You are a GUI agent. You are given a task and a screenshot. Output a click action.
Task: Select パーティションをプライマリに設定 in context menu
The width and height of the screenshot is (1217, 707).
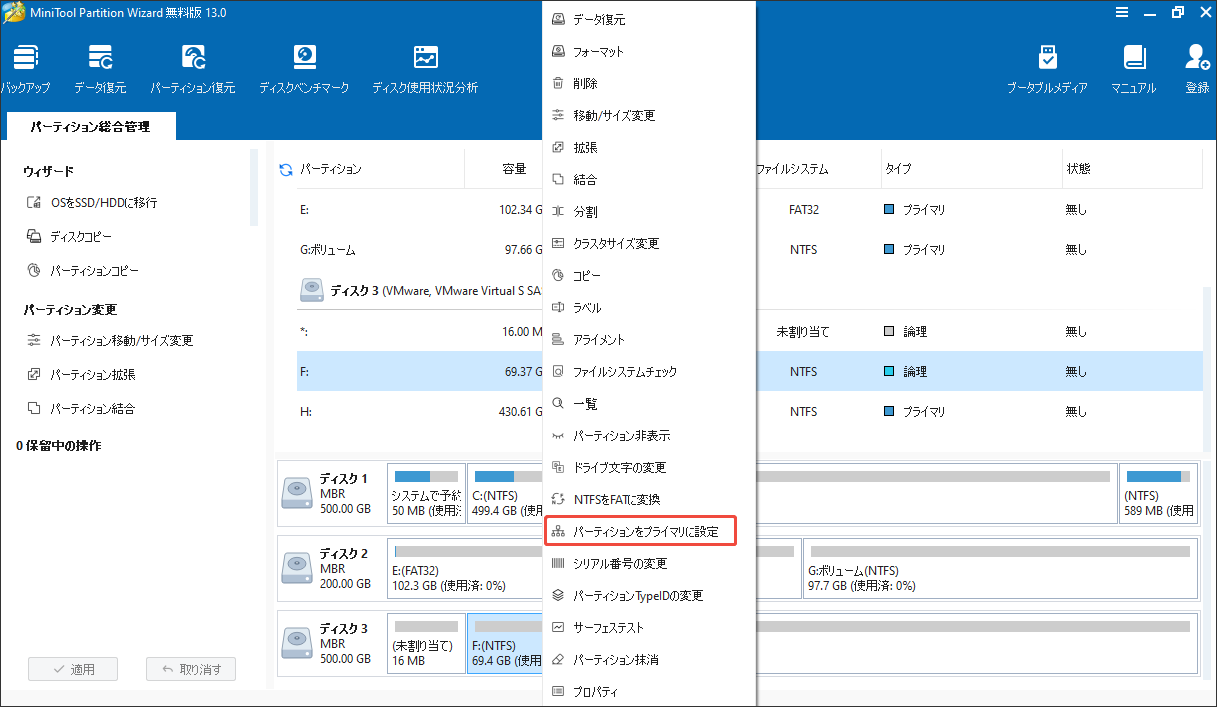[x=645, y=532]
